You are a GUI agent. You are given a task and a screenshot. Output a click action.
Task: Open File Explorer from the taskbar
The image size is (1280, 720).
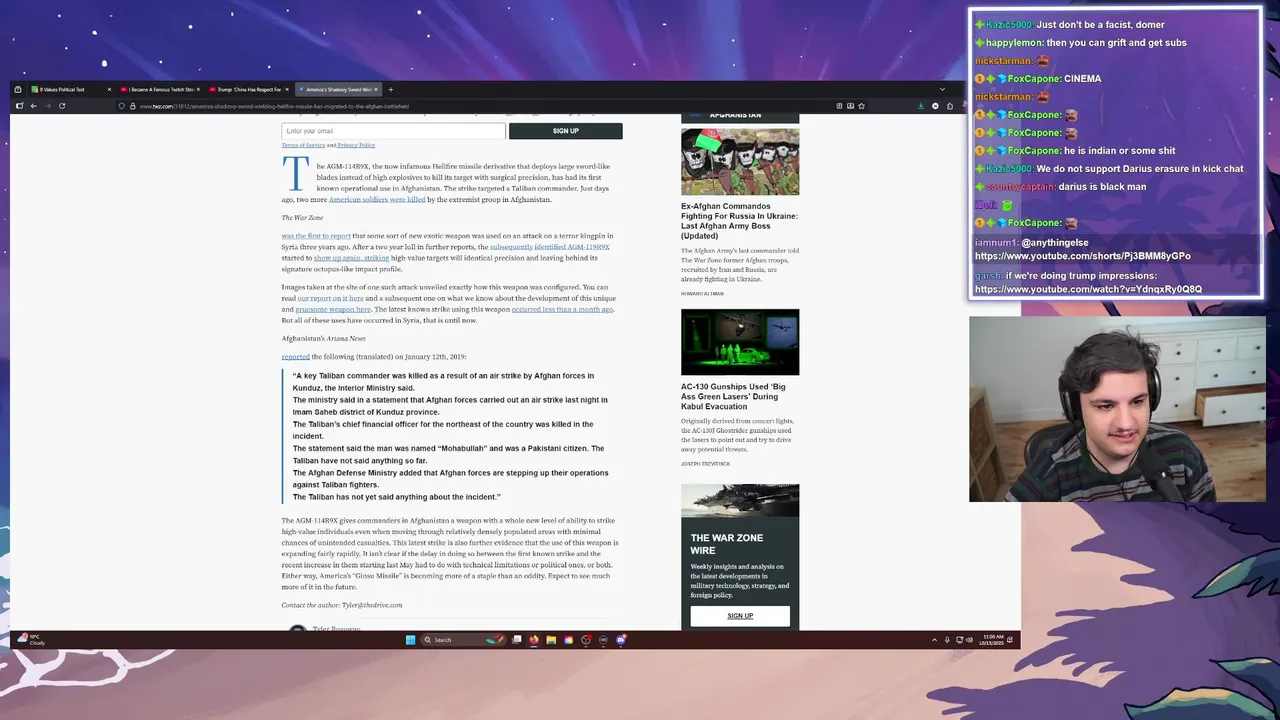point(551,640)
